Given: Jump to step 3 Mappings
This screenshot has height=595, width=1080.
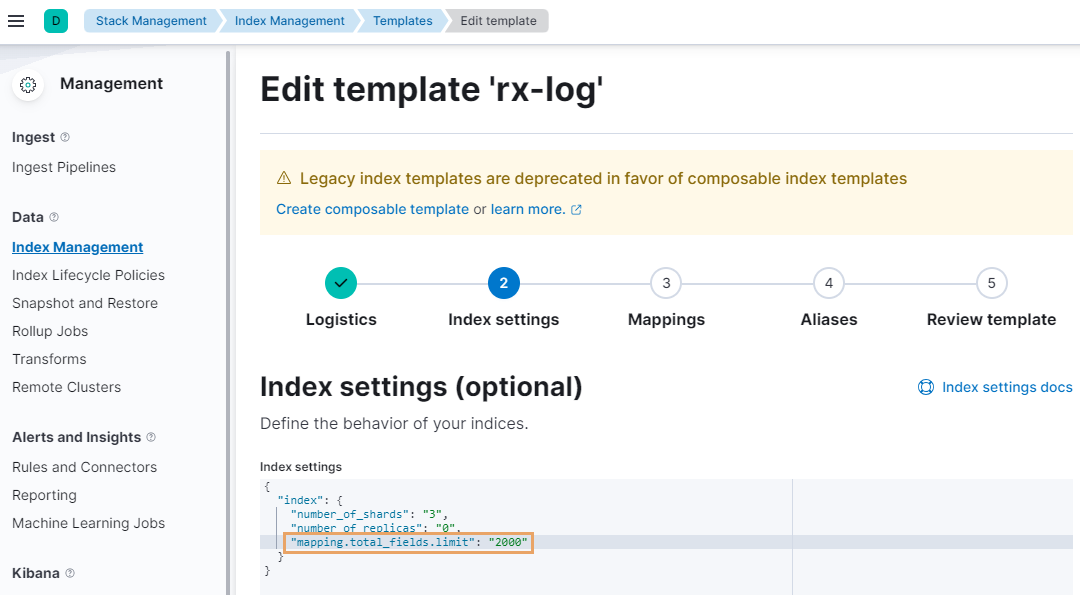Looking at the screenshot, I should (666, 283).
